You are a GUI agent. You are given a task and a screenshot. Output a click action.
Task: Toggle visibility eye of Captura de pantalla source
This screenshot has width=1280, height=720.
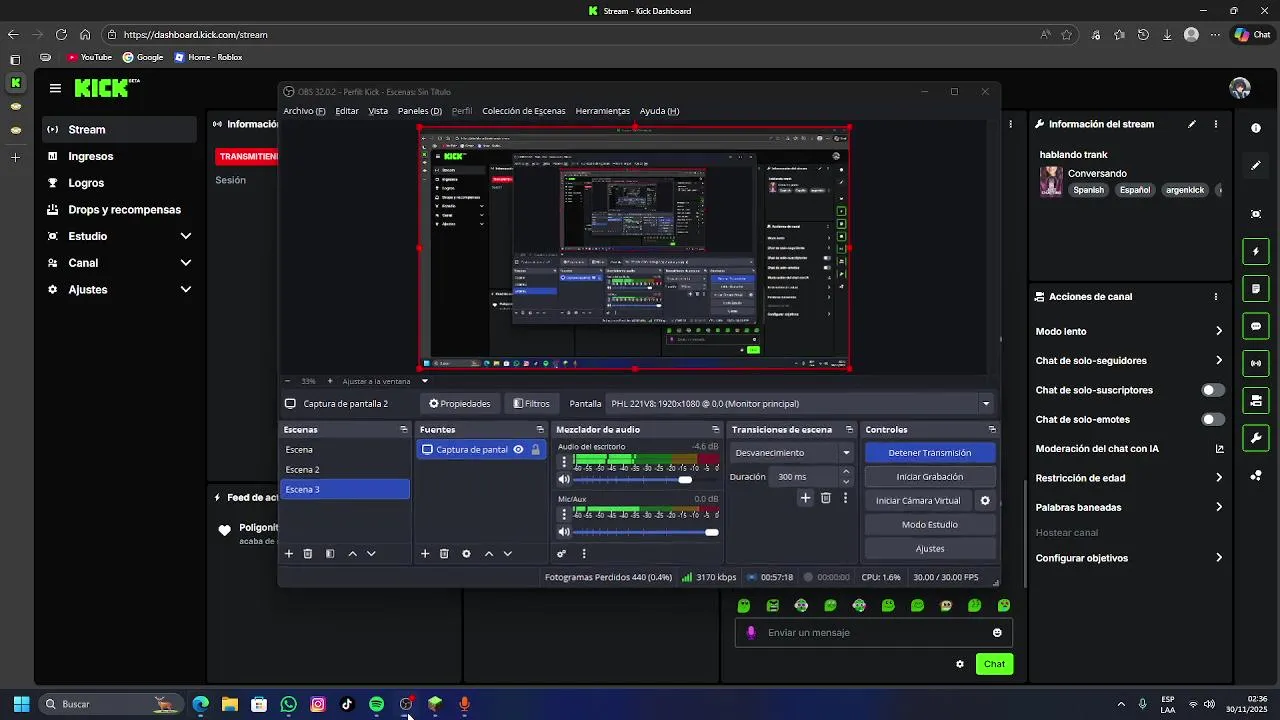[518, 450]
